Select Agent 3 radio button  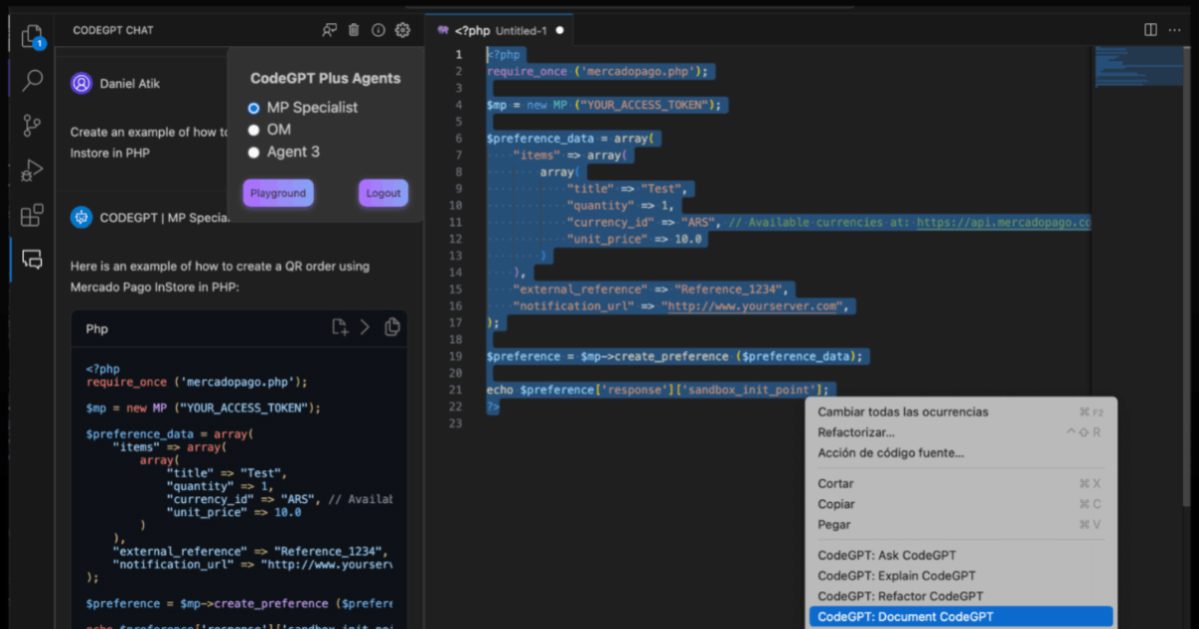click(254, 152)
